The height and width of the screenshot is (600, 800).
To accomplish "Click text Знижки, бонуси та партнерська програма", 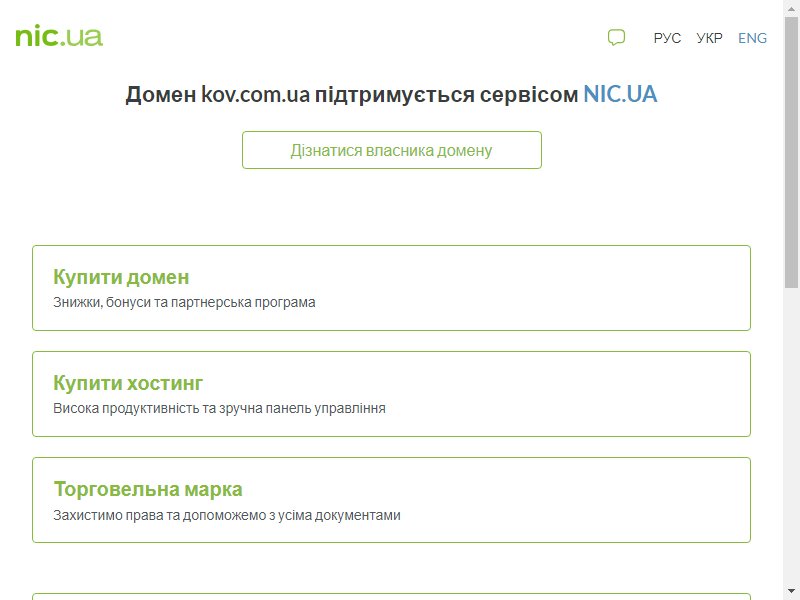I will point(184,303).
